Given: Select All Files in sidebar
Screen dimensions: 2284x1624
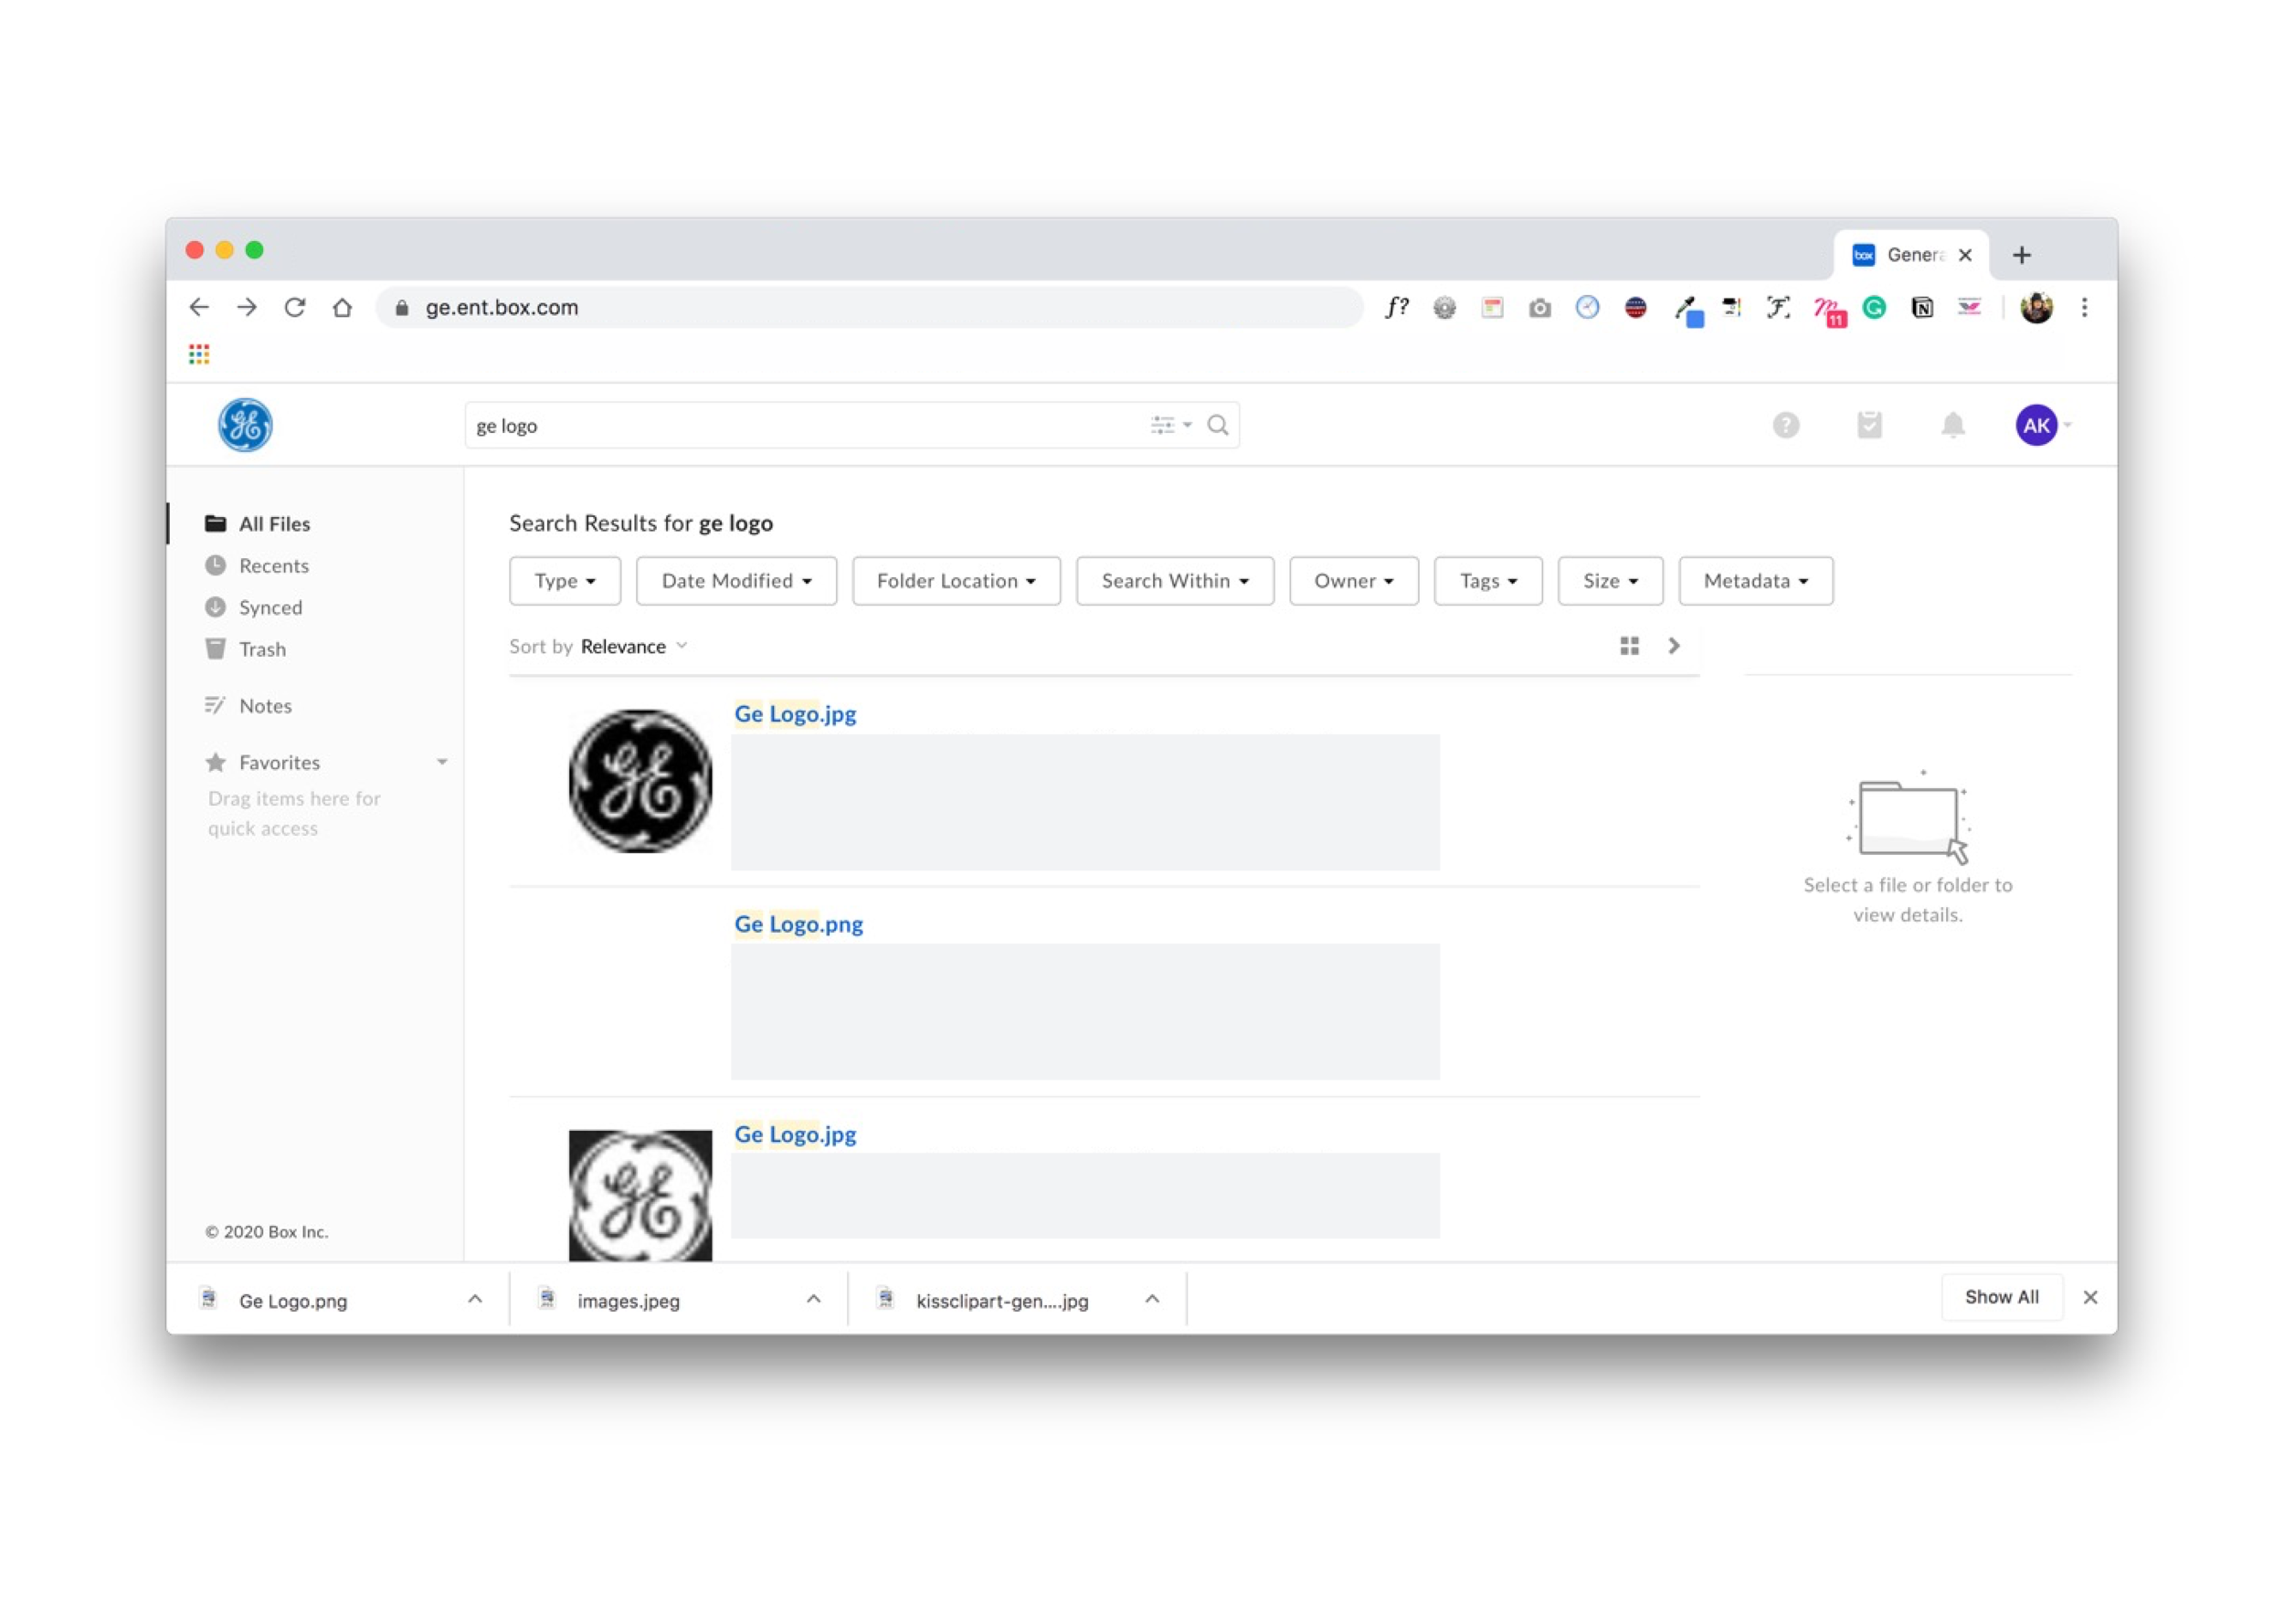Looking at the screenshot, I should (274, 524).
